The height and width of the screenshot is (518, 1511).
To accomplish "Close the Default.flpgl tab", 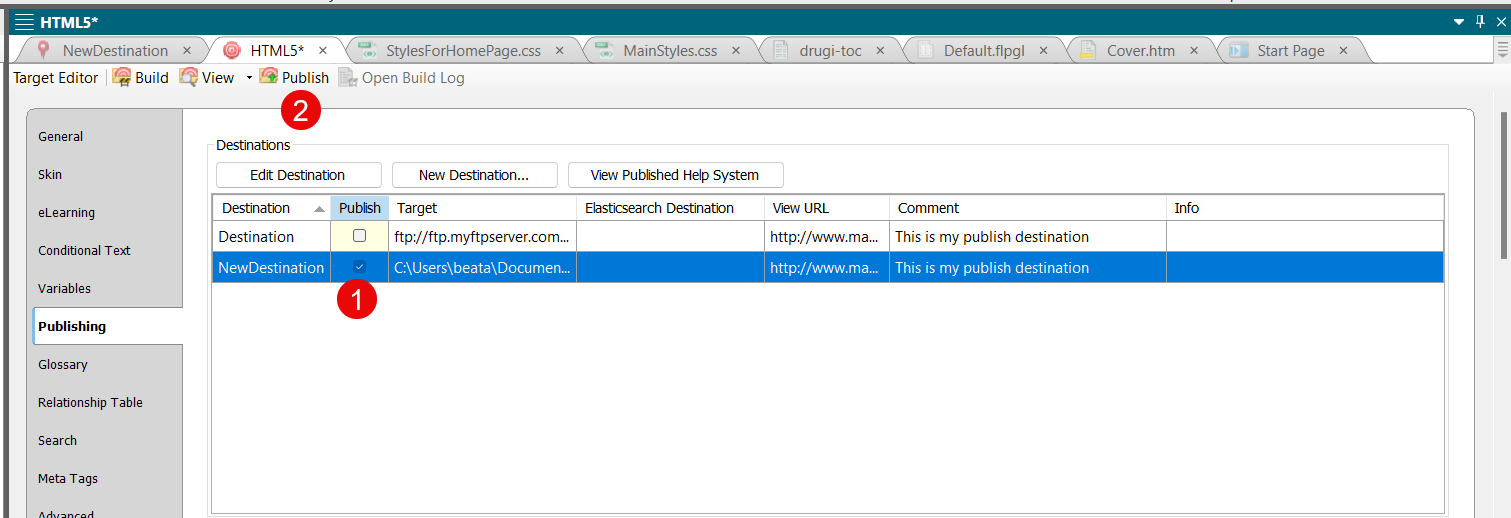I will pyautogui.click(x=1044, y=50).
